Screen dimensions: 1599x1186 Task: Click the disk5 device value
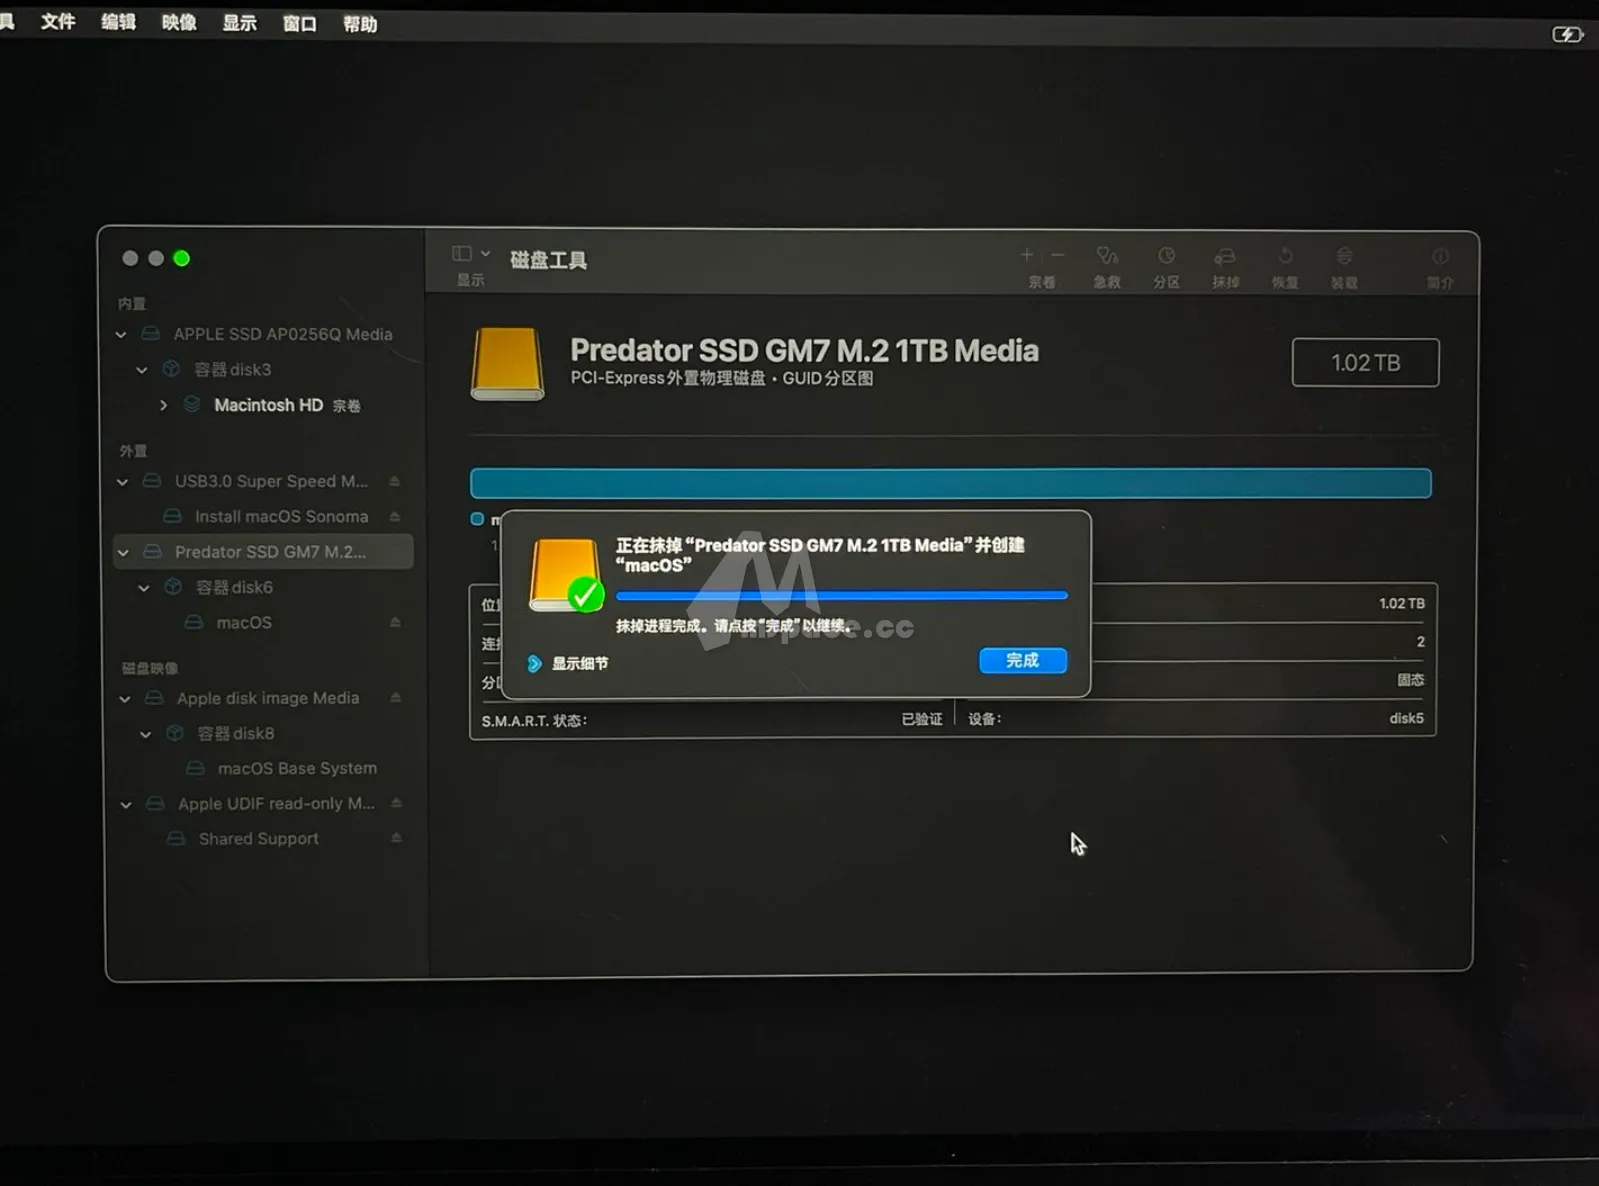(1406, 718)
